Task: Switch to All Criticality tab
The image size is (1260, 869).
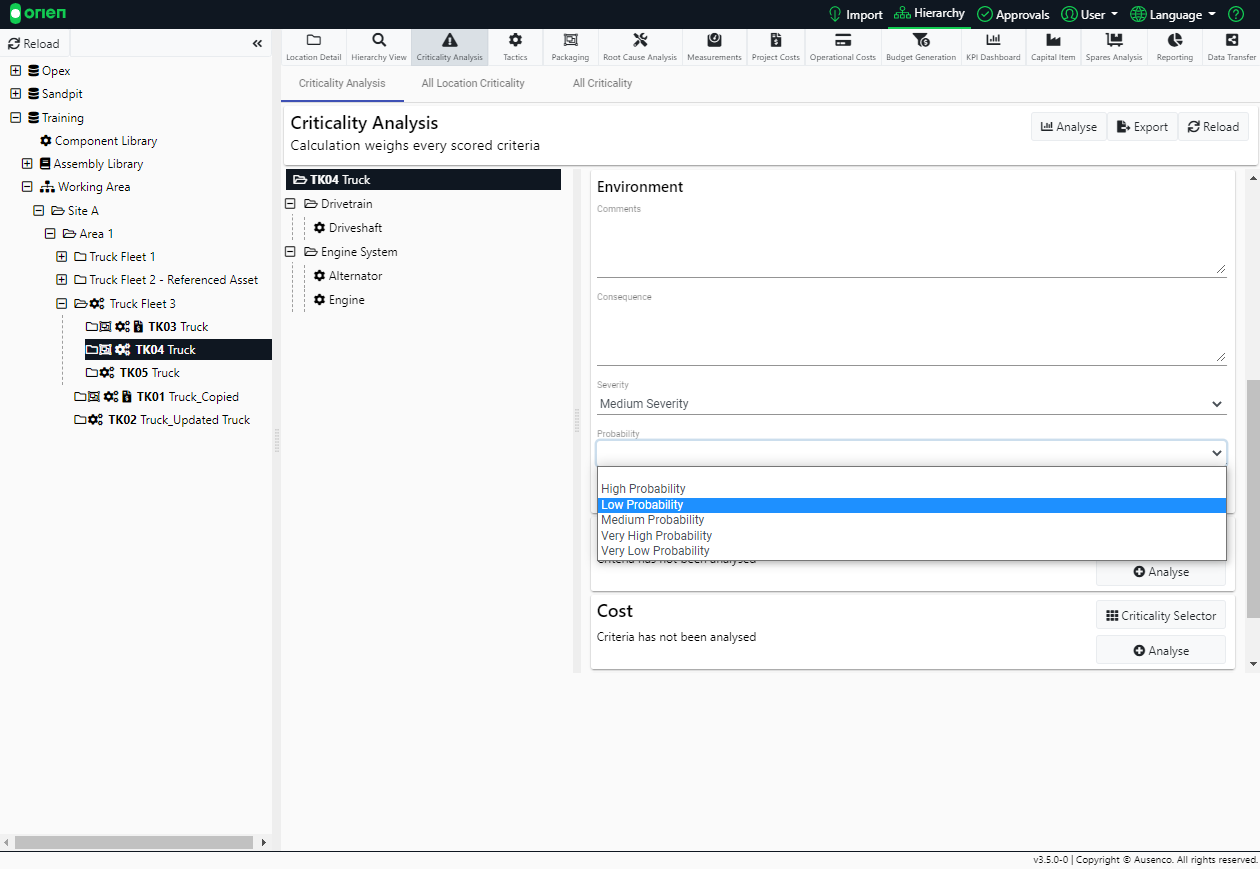Action: [602, 83]
